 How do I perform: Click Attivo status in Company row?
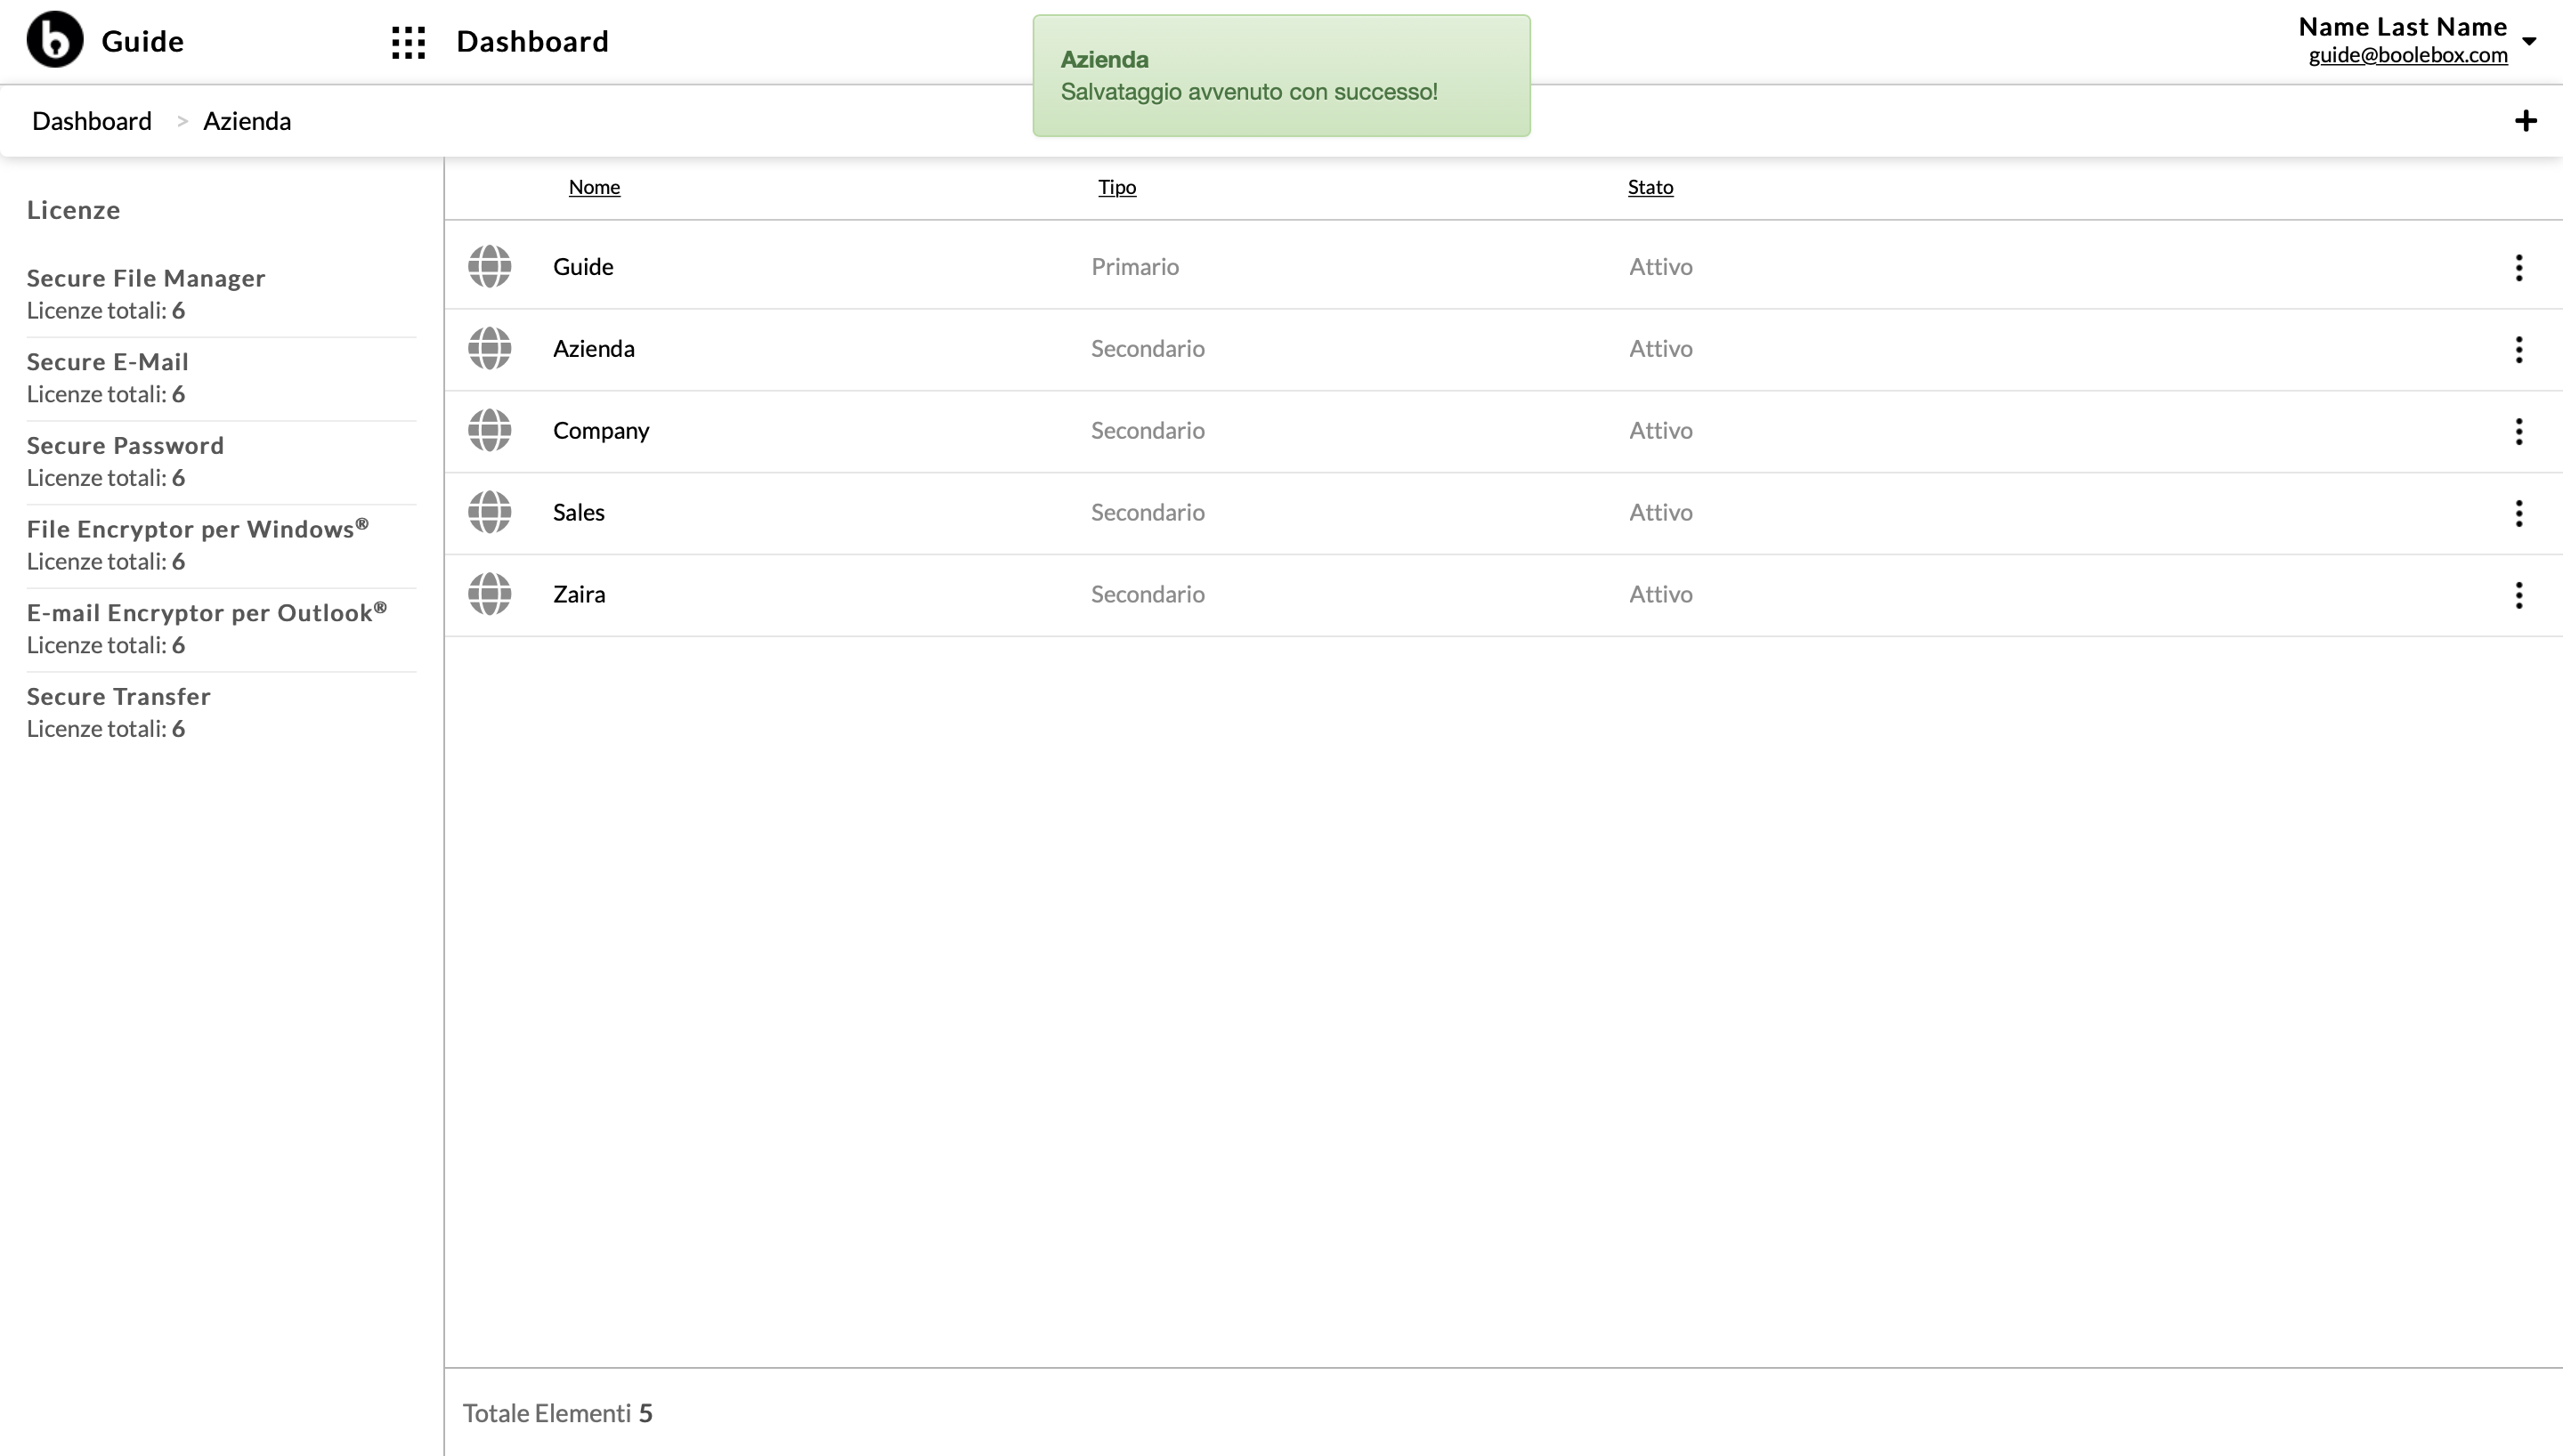click(1661, 430)
